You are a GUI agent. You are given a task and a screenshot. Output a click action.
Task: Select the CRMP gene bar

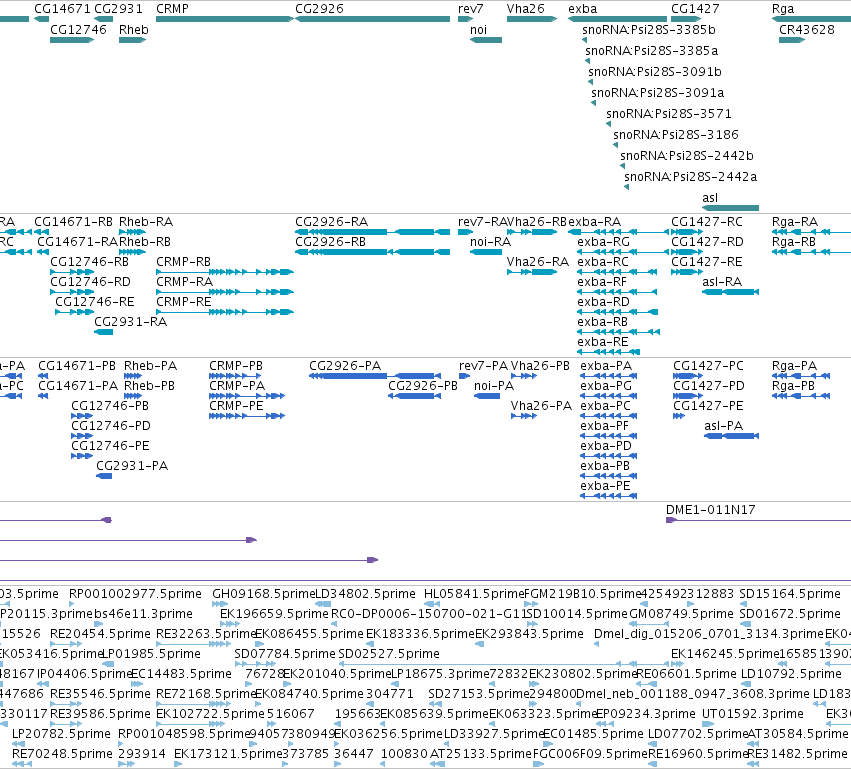pyautogui.click(x=225, y=19)
